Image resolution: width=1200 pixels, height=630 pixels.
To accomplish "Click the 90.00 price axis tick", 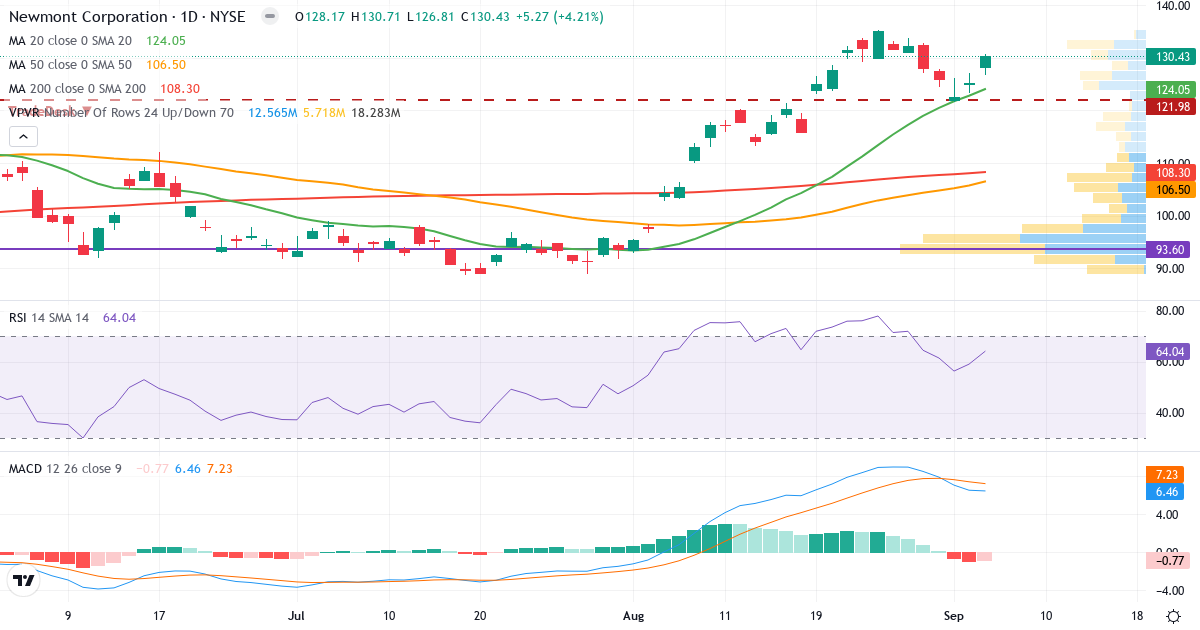I will [x=1172, y=268].
